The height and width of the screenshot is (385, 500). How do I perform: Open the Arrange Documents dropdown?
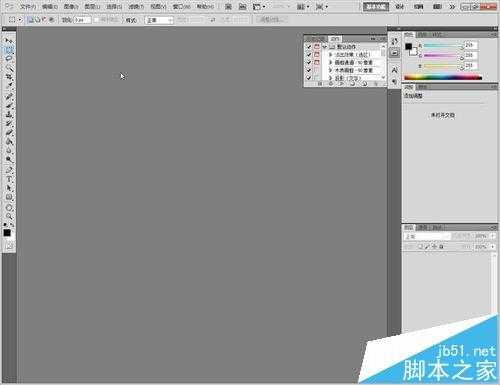tap(303, 6)
